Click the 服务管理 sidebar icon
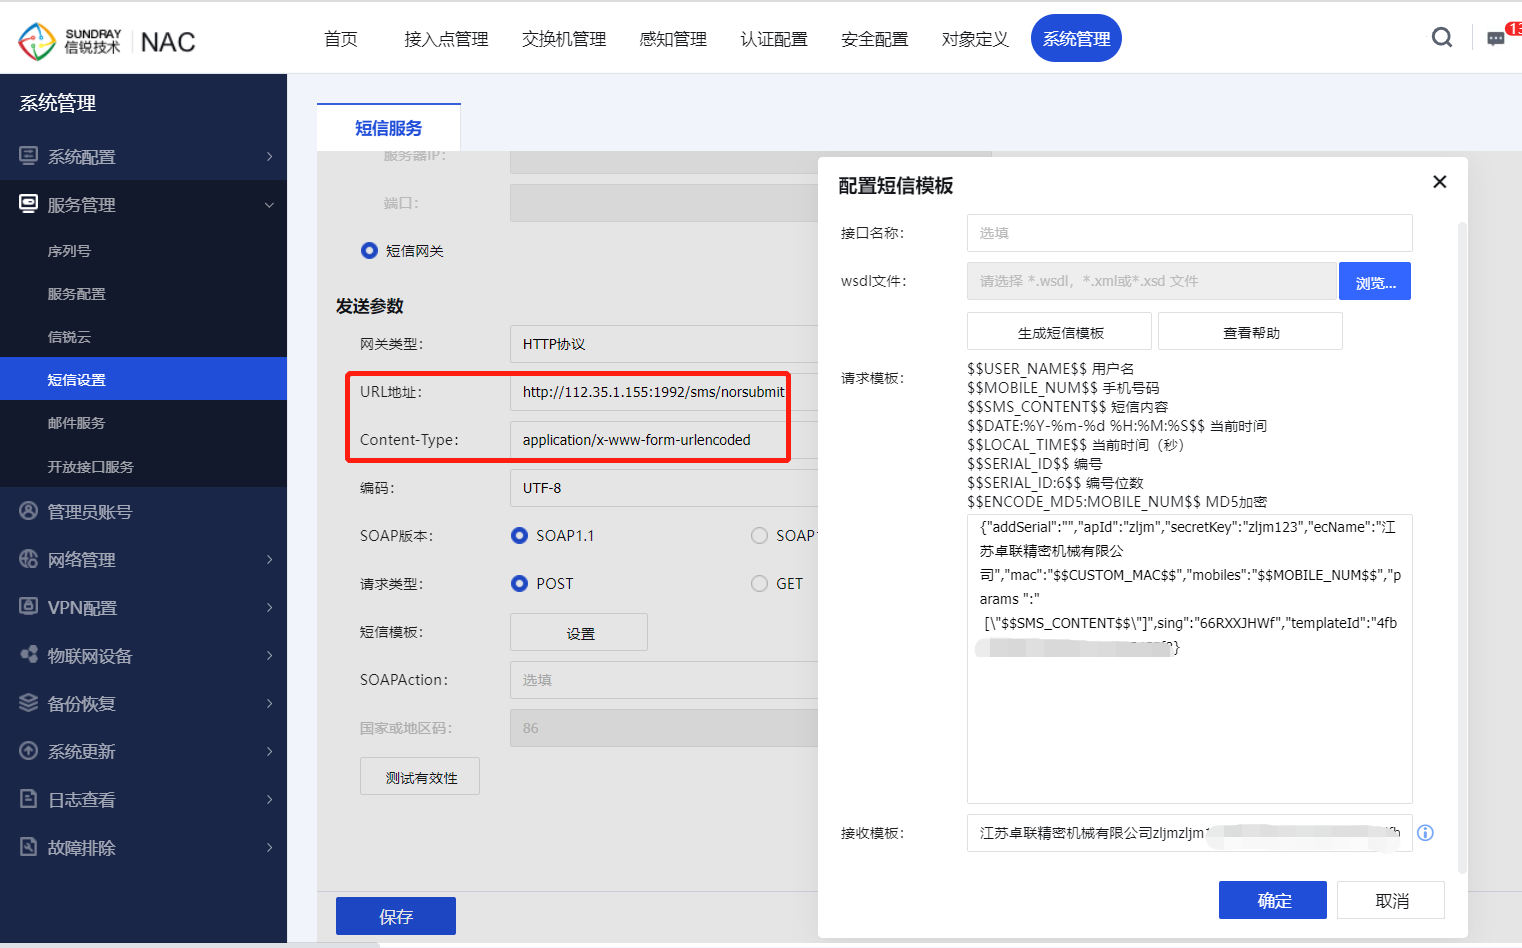This screenshot has width=1522, height=948. [29, 204]
